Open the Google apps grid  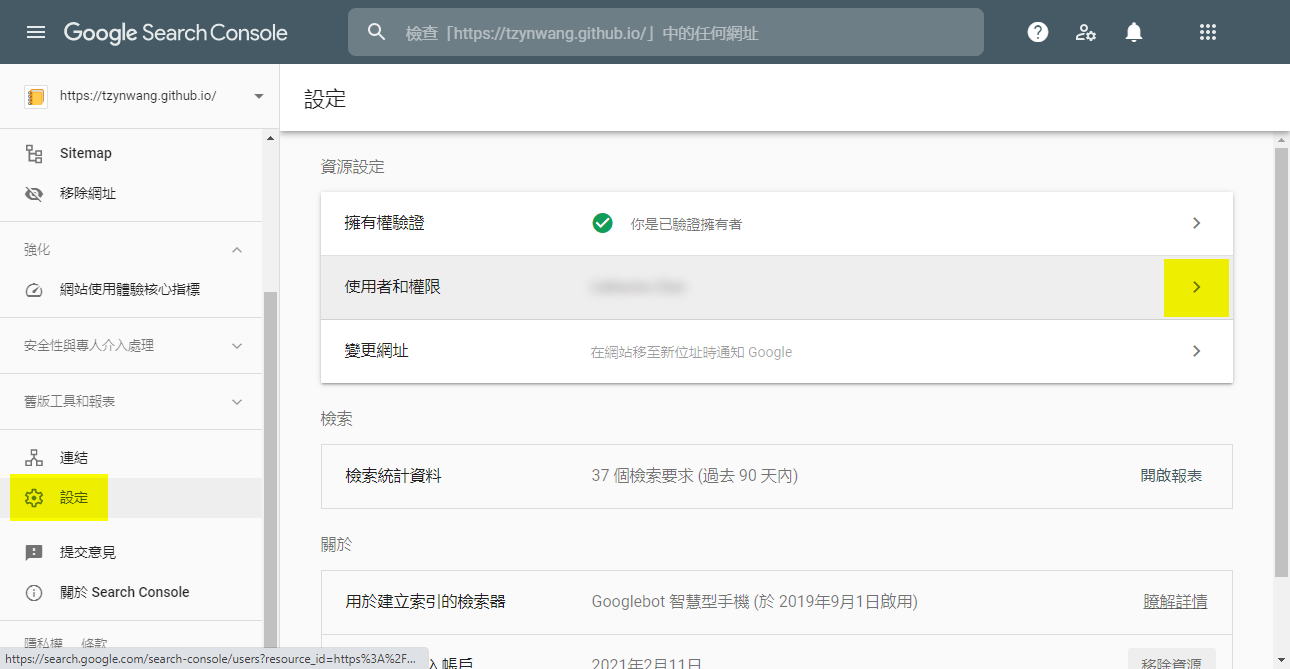point(1208,32)
